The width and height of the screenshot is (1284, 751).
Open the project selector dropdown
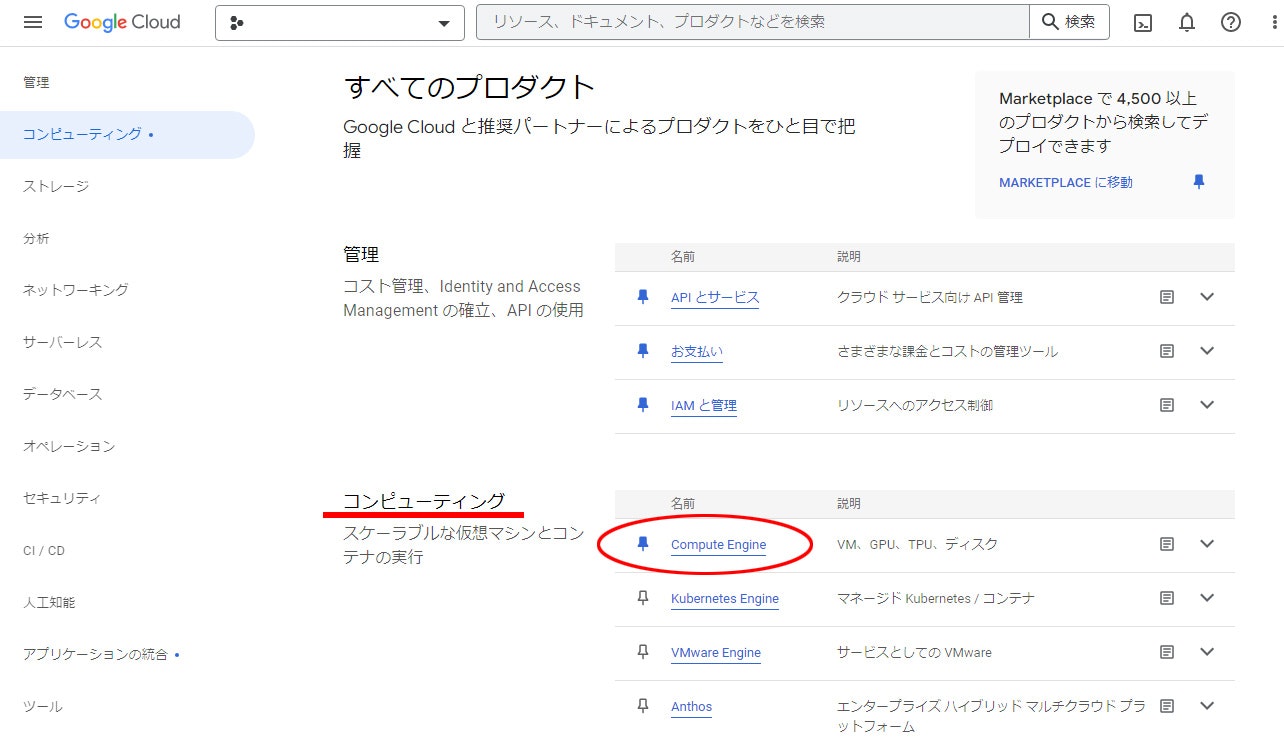340,23
